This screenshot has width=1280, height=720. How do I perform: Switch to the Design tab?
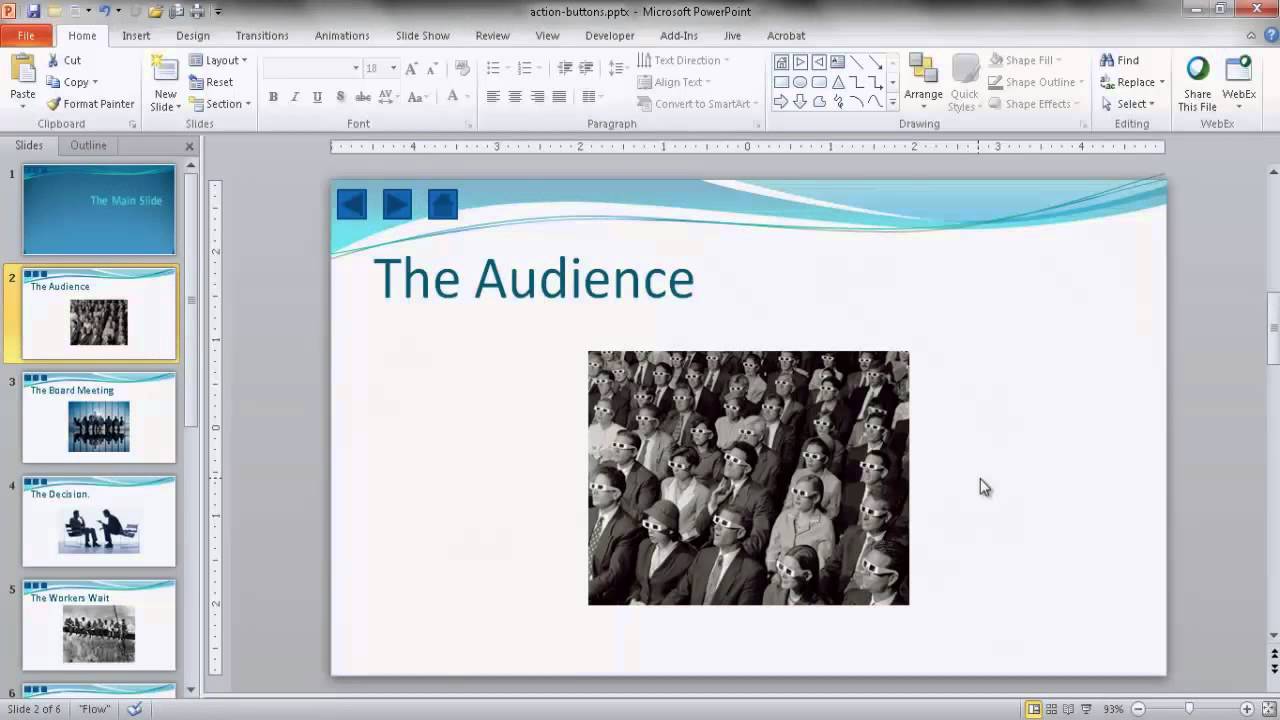click(193, 35)
